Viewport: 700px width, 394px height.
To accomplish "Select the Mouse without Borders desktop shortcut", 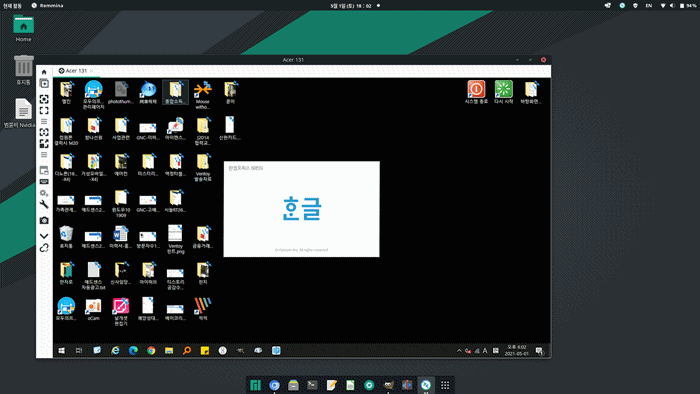I will (203, 95).
